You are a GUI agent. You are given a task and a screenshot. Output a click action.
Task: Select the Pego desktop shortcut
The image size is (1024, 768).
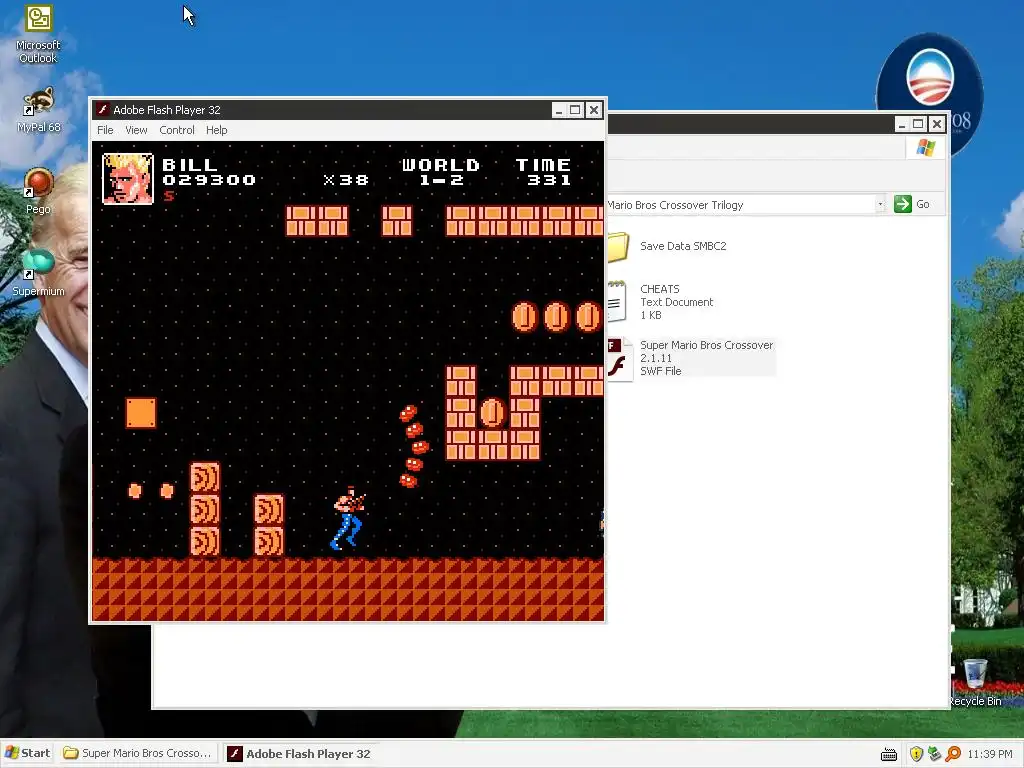(38, 183)
